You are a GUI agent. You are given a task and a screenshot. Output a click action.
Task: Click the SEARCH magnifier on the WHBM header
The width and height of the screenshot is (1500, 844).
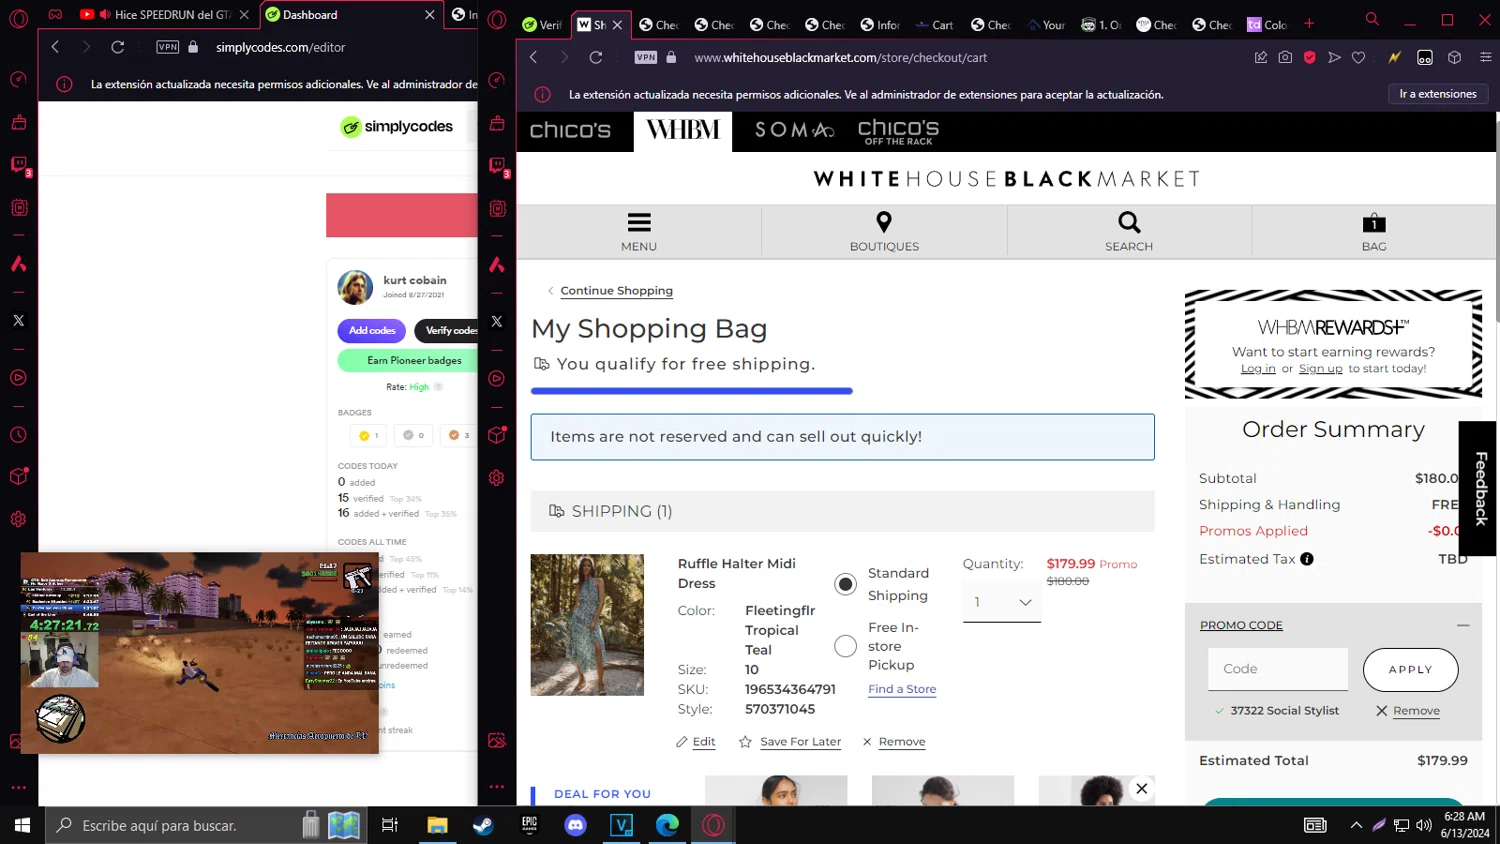click(x=1129, y=222)
